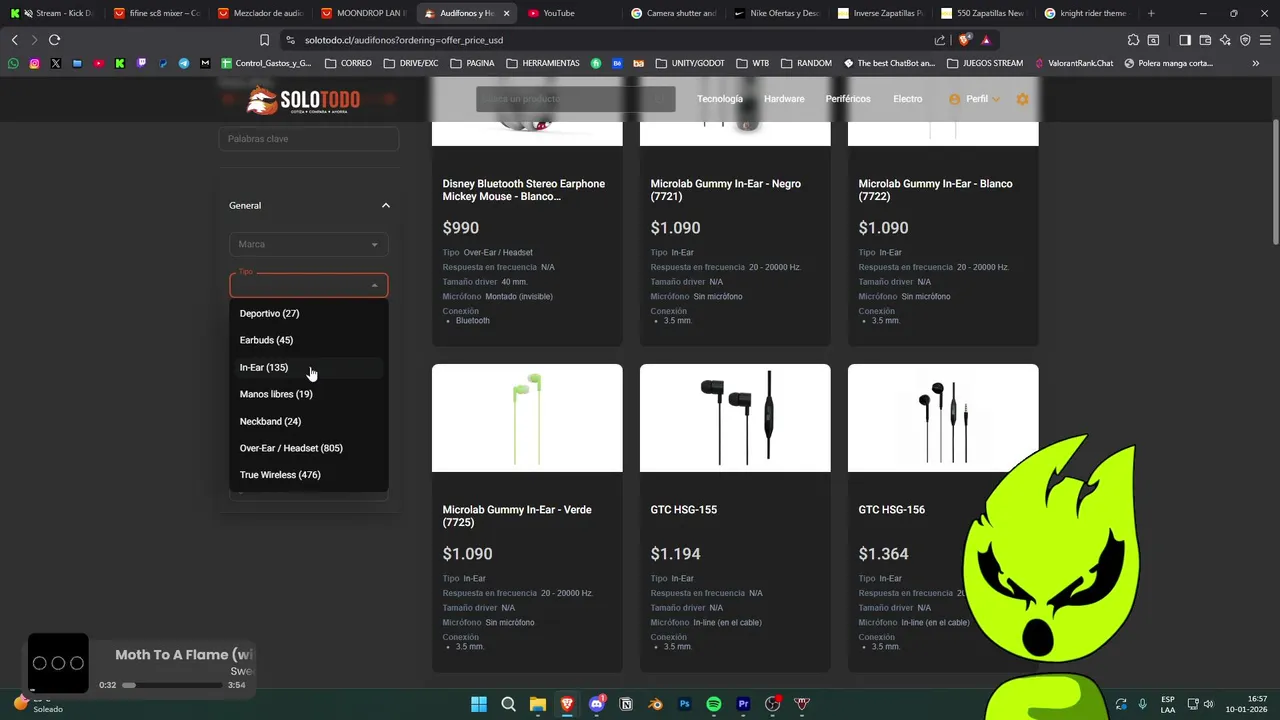
Task: Open Microlab Gummy In-Ear - Negro (7721)
Action: tap(726, 190)
